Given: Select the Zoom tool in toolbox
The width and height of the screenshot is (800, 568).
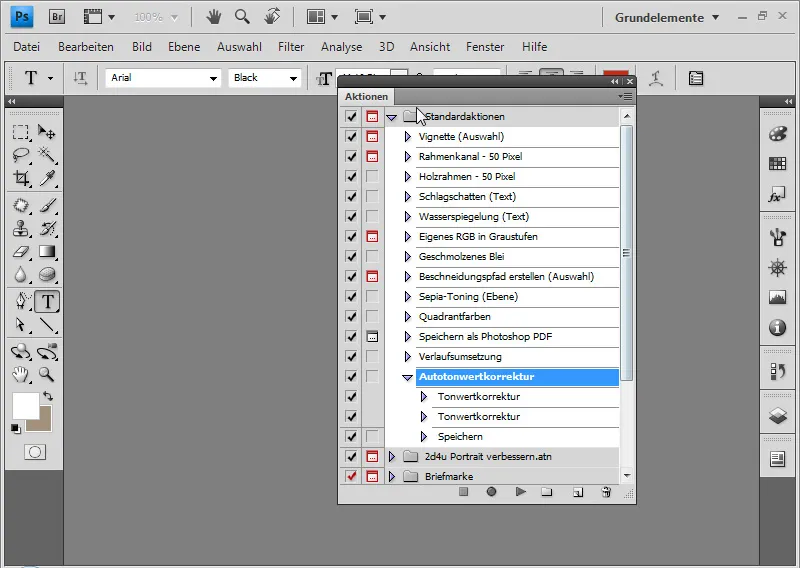Looking at the screenshot, I should tap(47, 375).
